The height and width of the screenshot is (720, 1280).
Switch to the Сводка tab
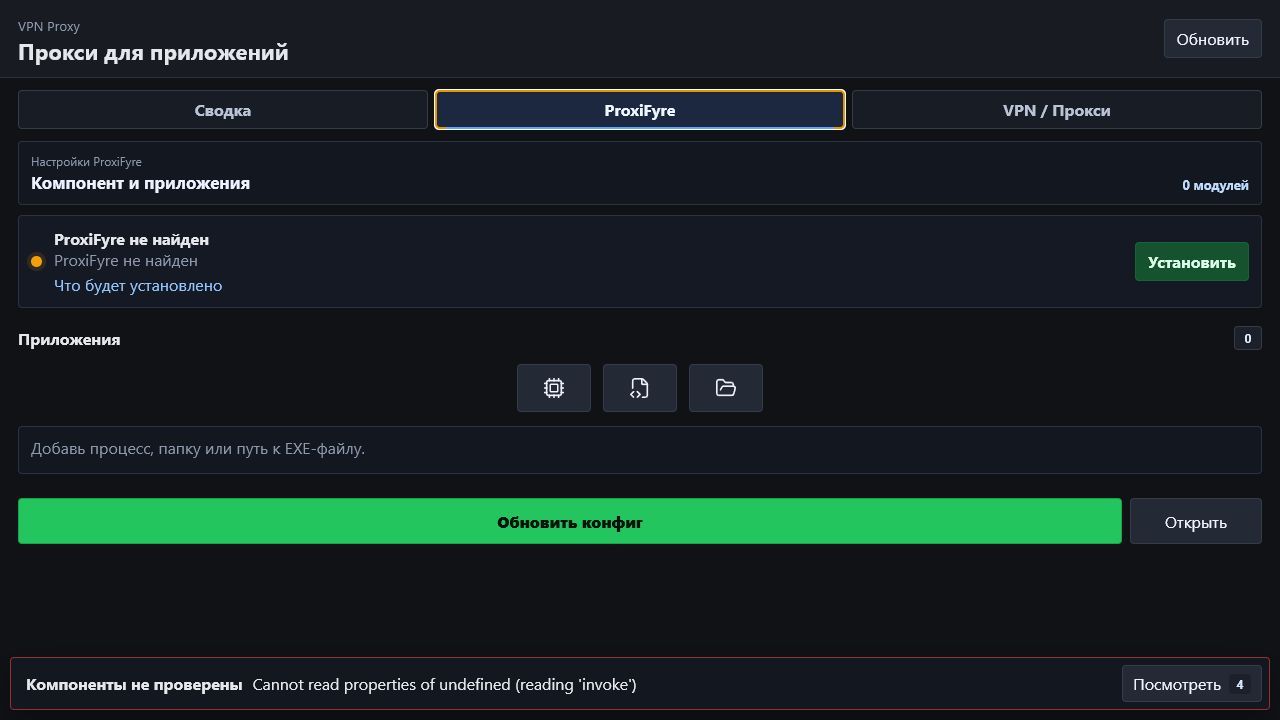[223, 110]
